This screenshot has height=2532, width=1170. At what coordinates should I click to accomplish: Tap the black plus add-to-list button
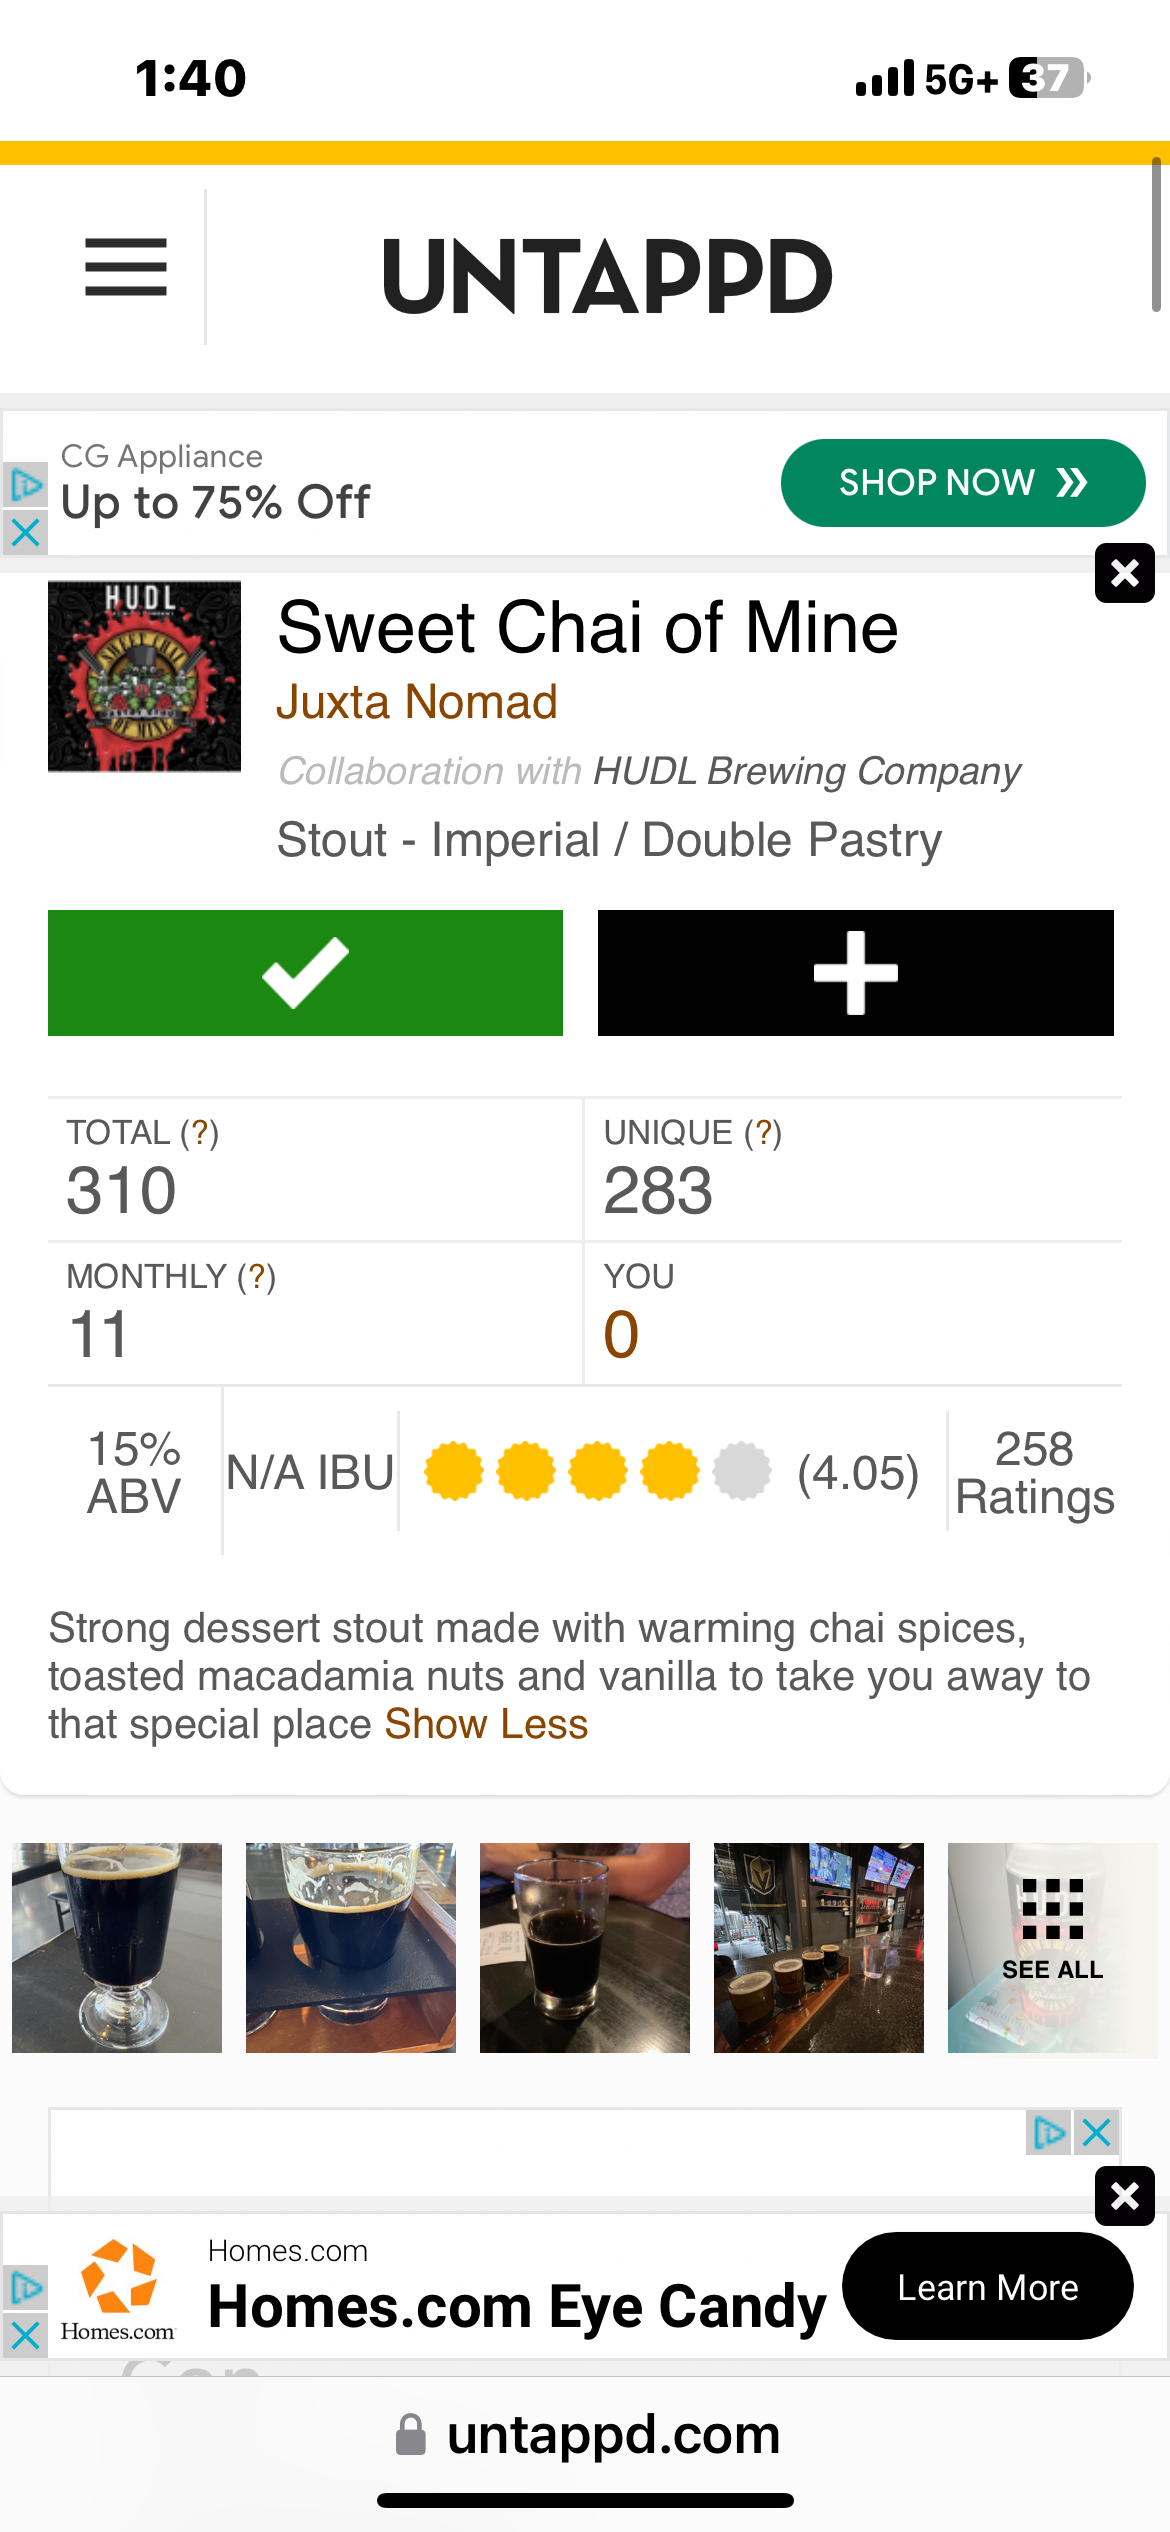coord(855,972)
